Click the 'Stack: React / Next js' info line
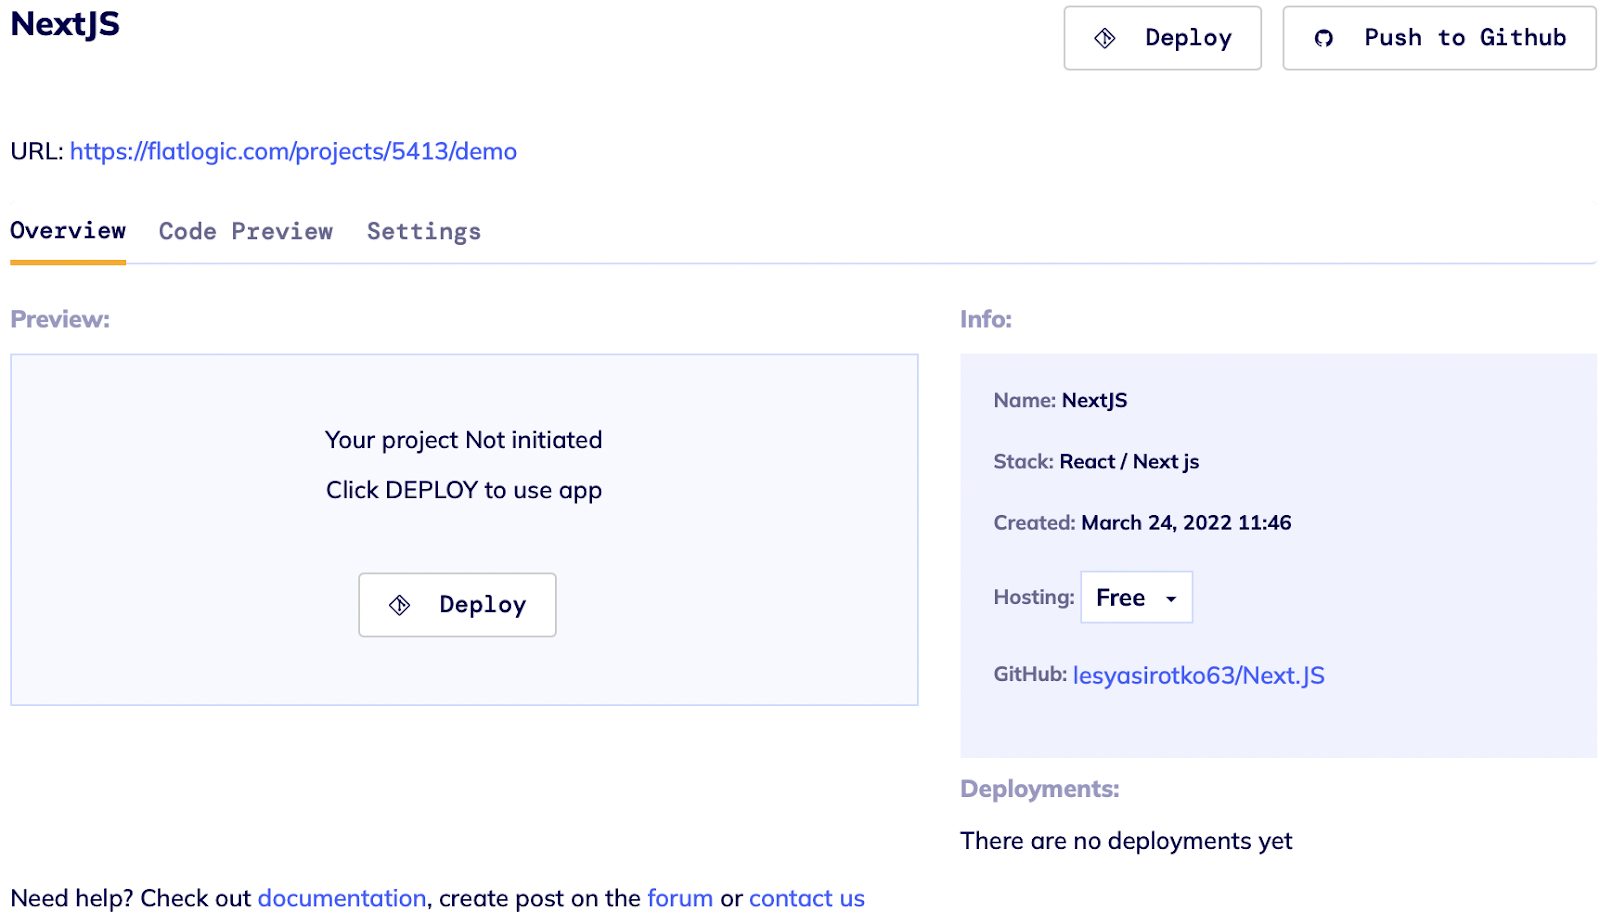The width and height of the screenshot is (1600, 913). tap(1096, 461)
